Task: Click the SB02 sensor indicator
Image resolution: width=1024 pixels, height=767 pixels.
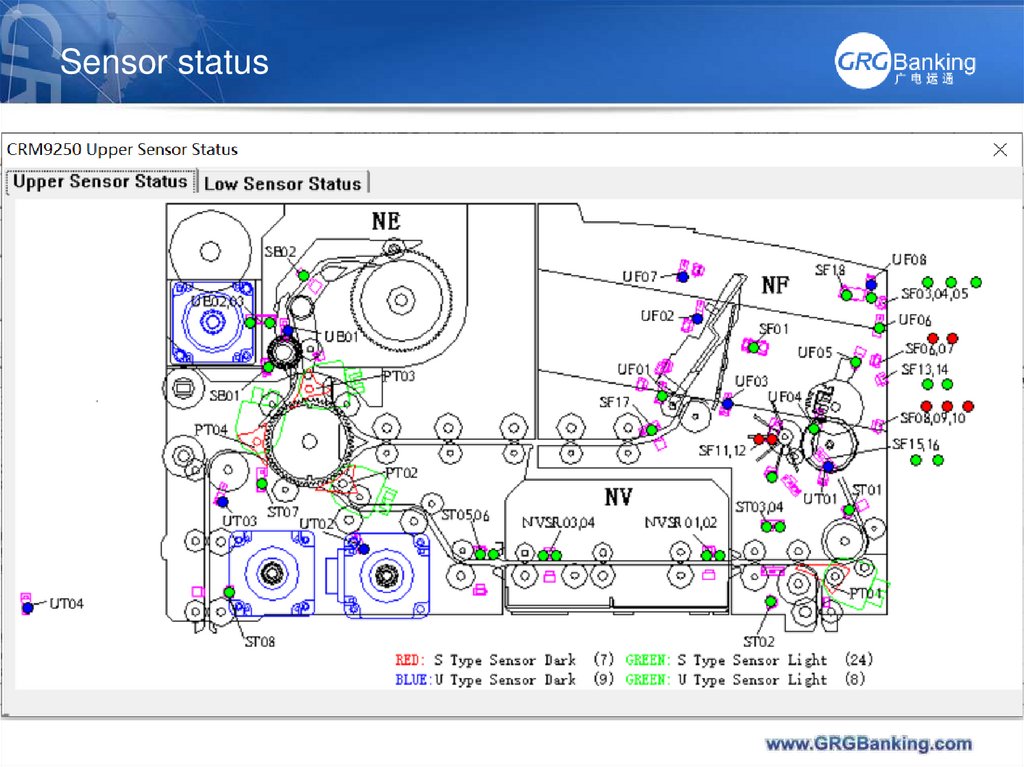Action: [303, 275]
